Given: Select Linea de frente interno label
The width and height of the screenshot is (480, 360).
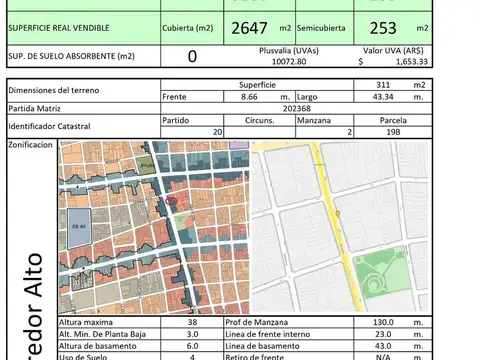Looking at the screenshot, I should click(268, 334).
